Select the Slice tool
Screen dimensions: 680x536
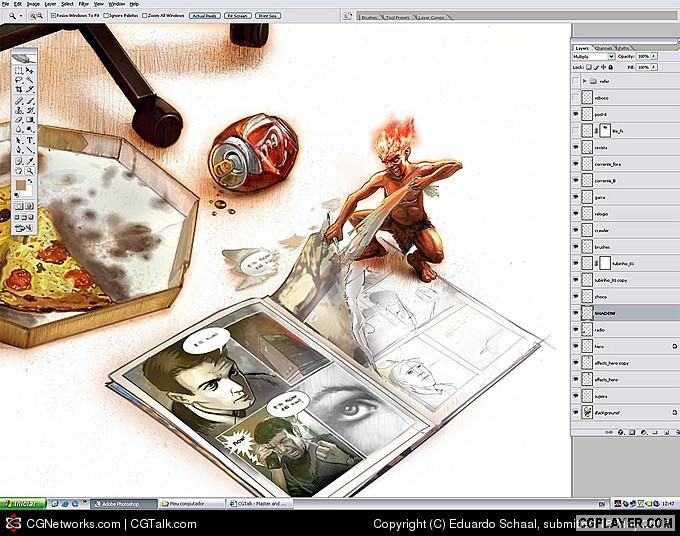point(30,90)
